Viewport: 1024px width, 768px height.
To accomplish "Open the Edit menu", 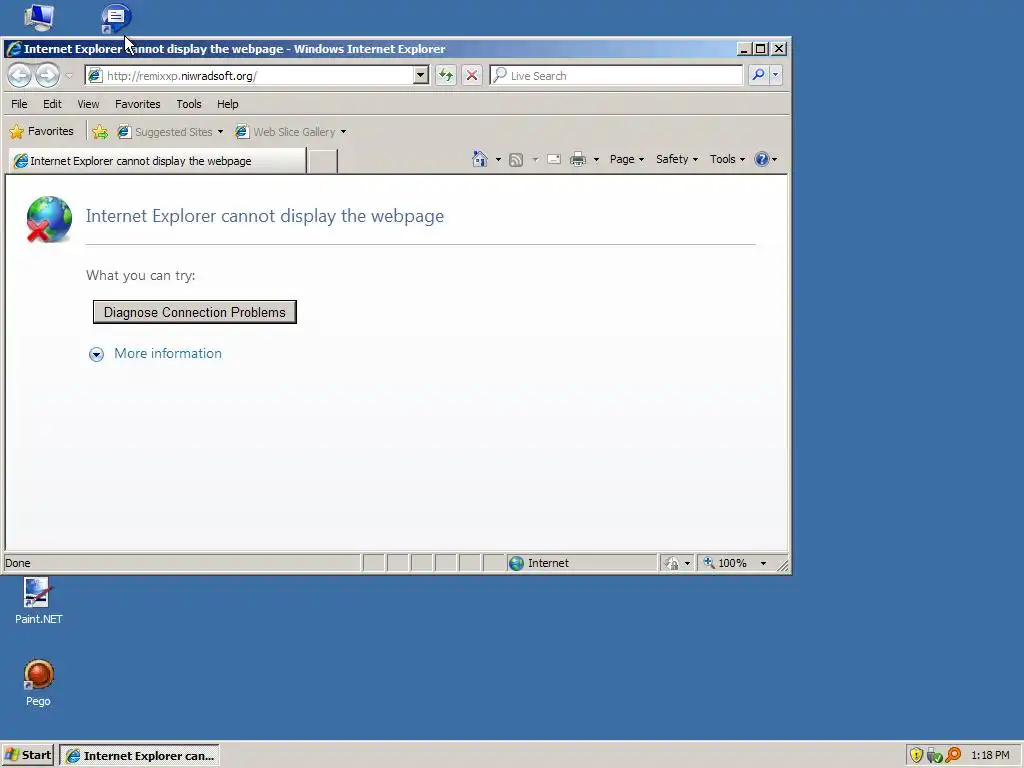I will coord(52,104).
